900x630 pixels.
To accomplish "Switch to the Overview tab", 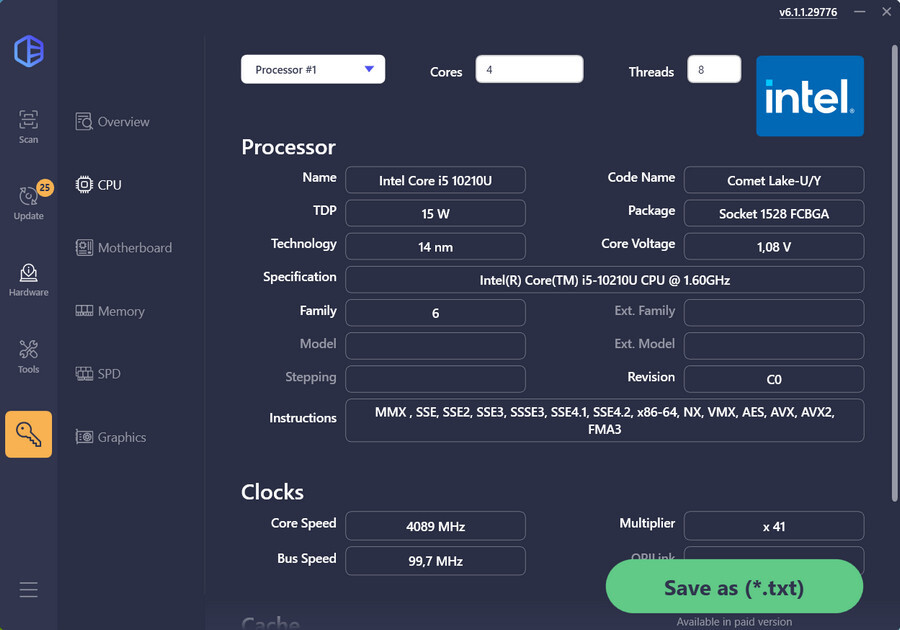I will tap(112, 122).
